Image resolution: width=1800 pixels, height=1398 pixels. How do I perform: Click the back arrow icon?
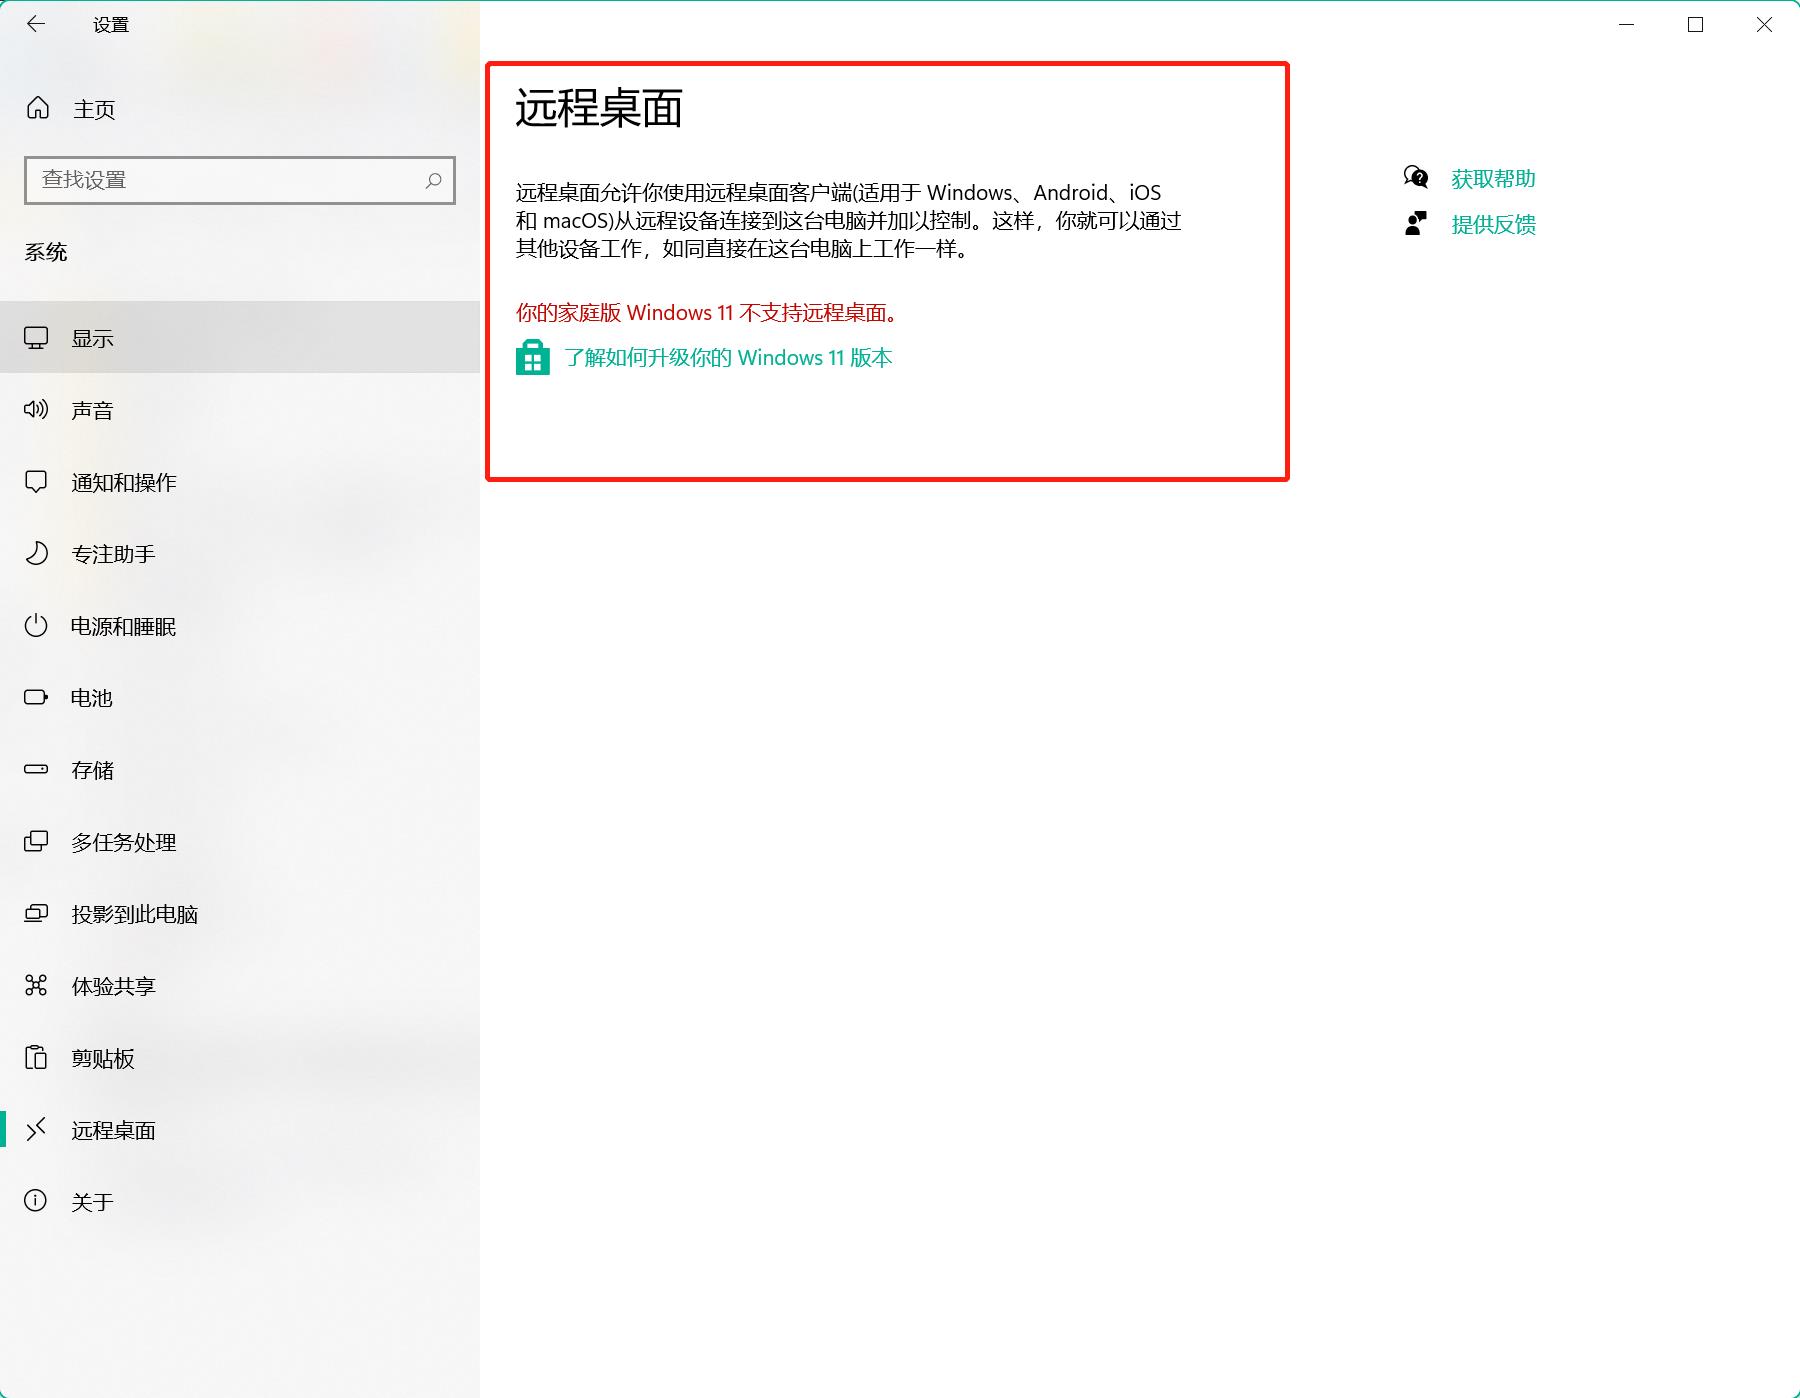click(36, 24)
